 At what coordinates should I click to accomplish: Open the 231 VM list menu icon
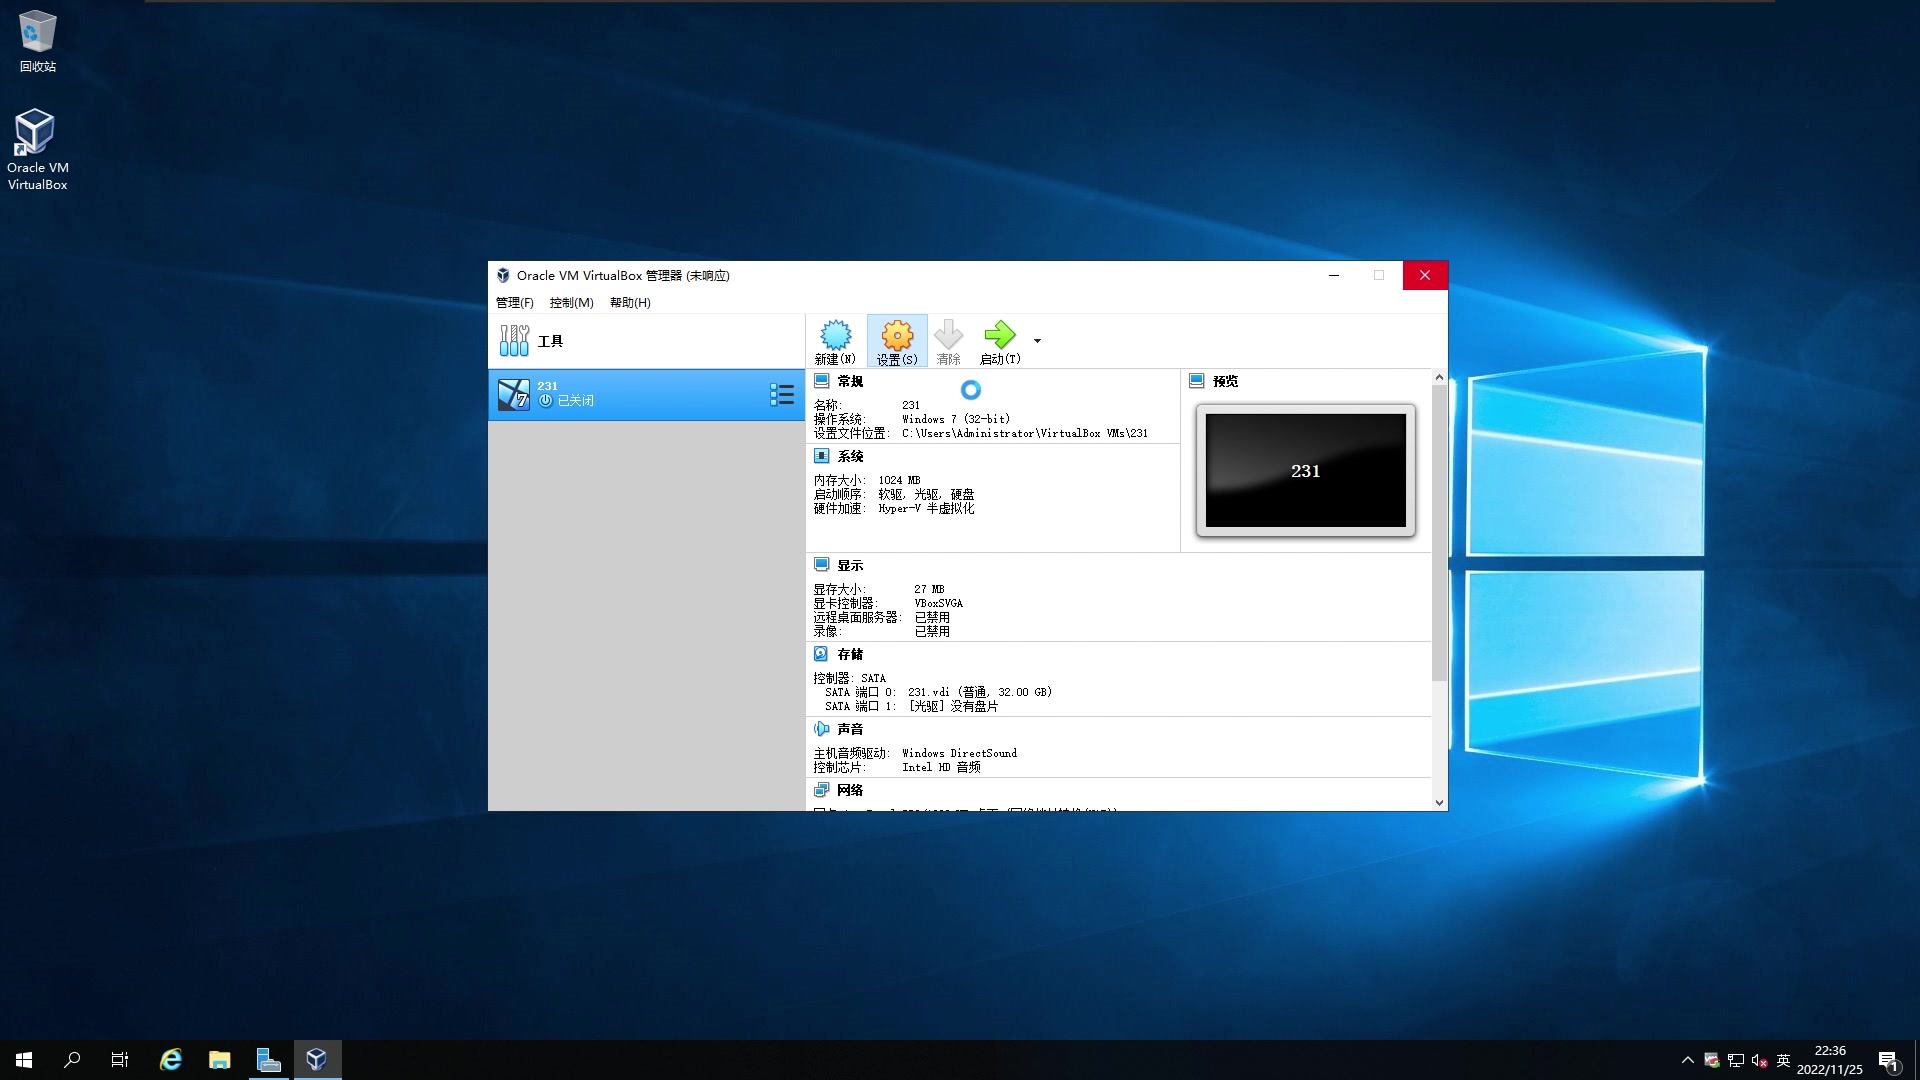click(782, 395)
